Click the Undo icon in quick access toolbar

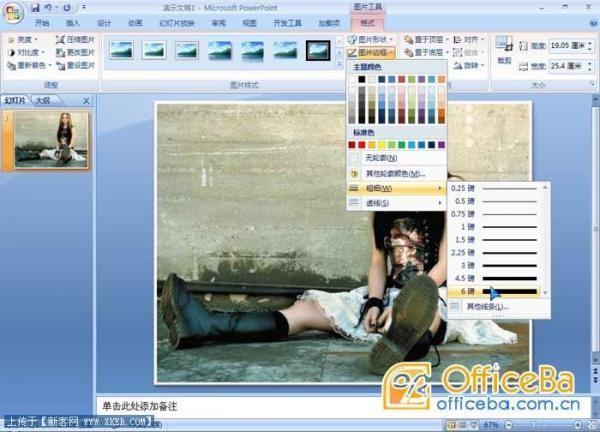(x=49, y=7)
